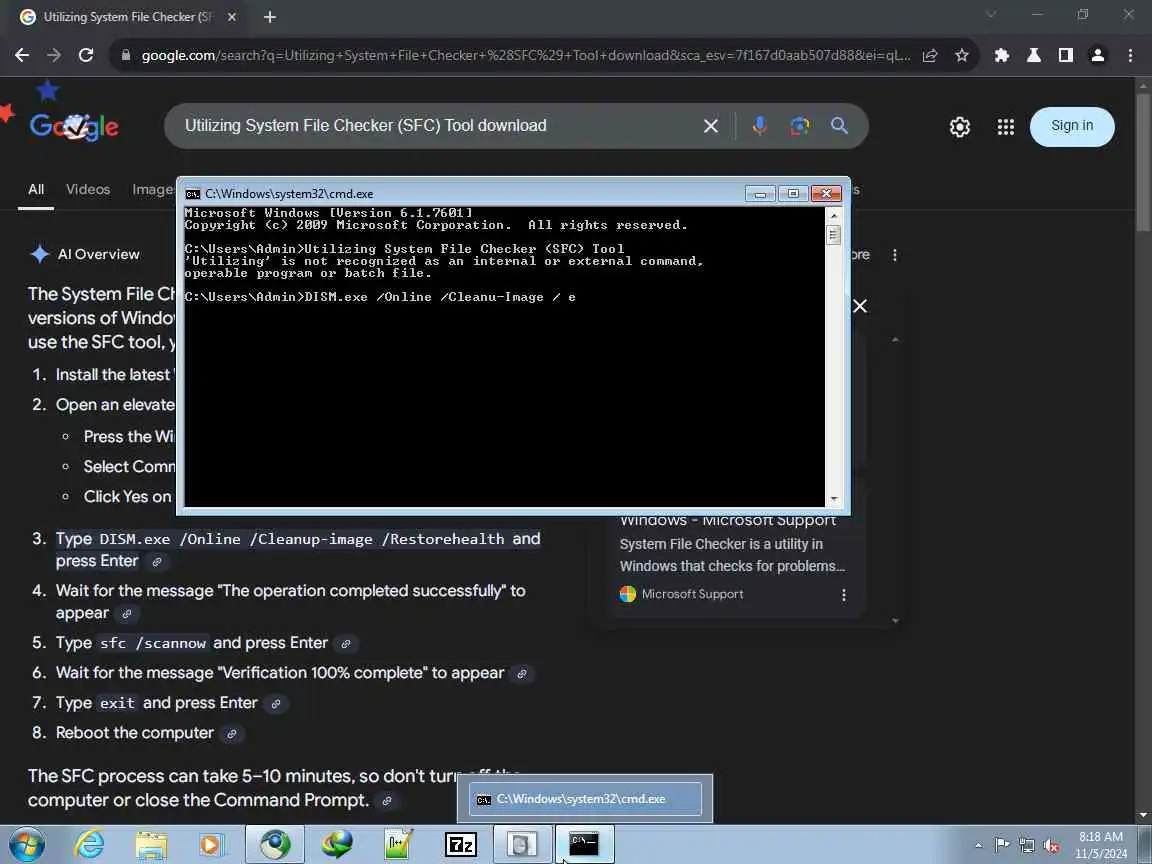Image resolution: width=1152 pixels, height=864 pixels.
Task: Sign in to Google account
Action: coord(1072,126)
